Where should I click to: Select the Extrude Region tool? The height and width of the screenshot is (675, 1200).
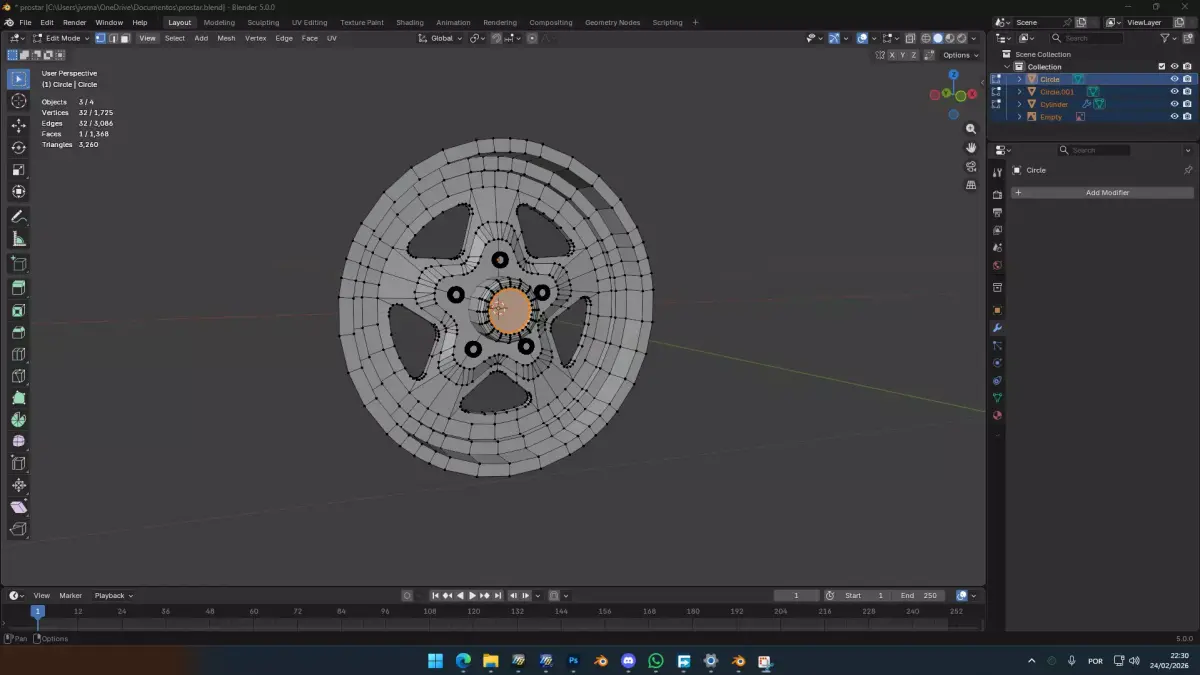click(x=19, y=289)
